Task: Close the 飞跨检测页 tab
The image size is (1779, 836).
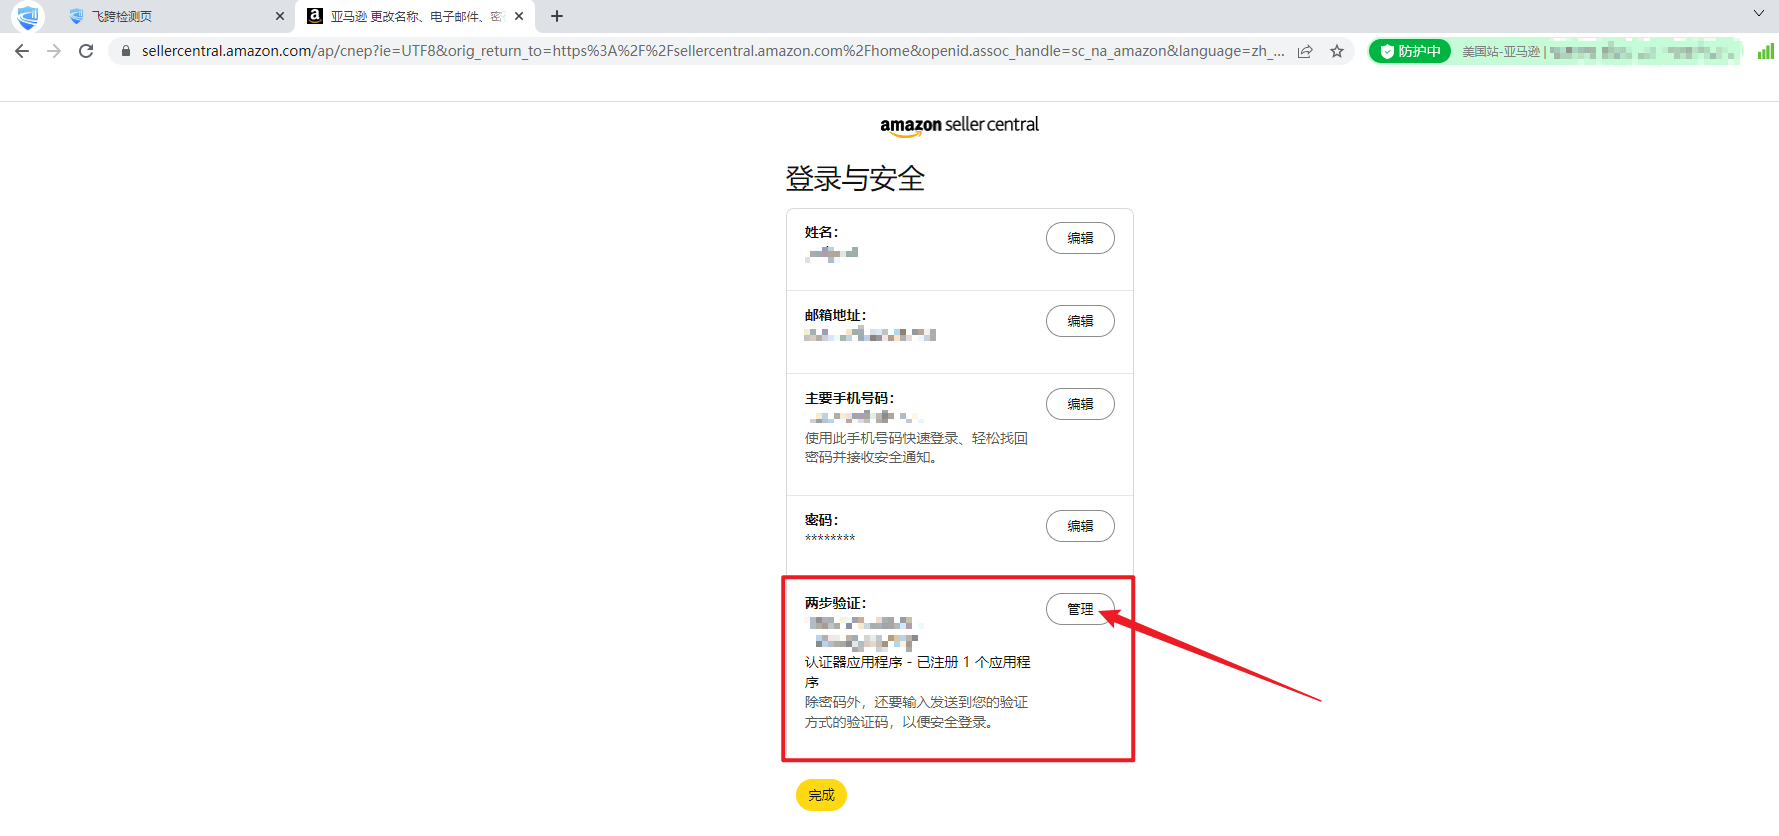Action: (280, 16)
